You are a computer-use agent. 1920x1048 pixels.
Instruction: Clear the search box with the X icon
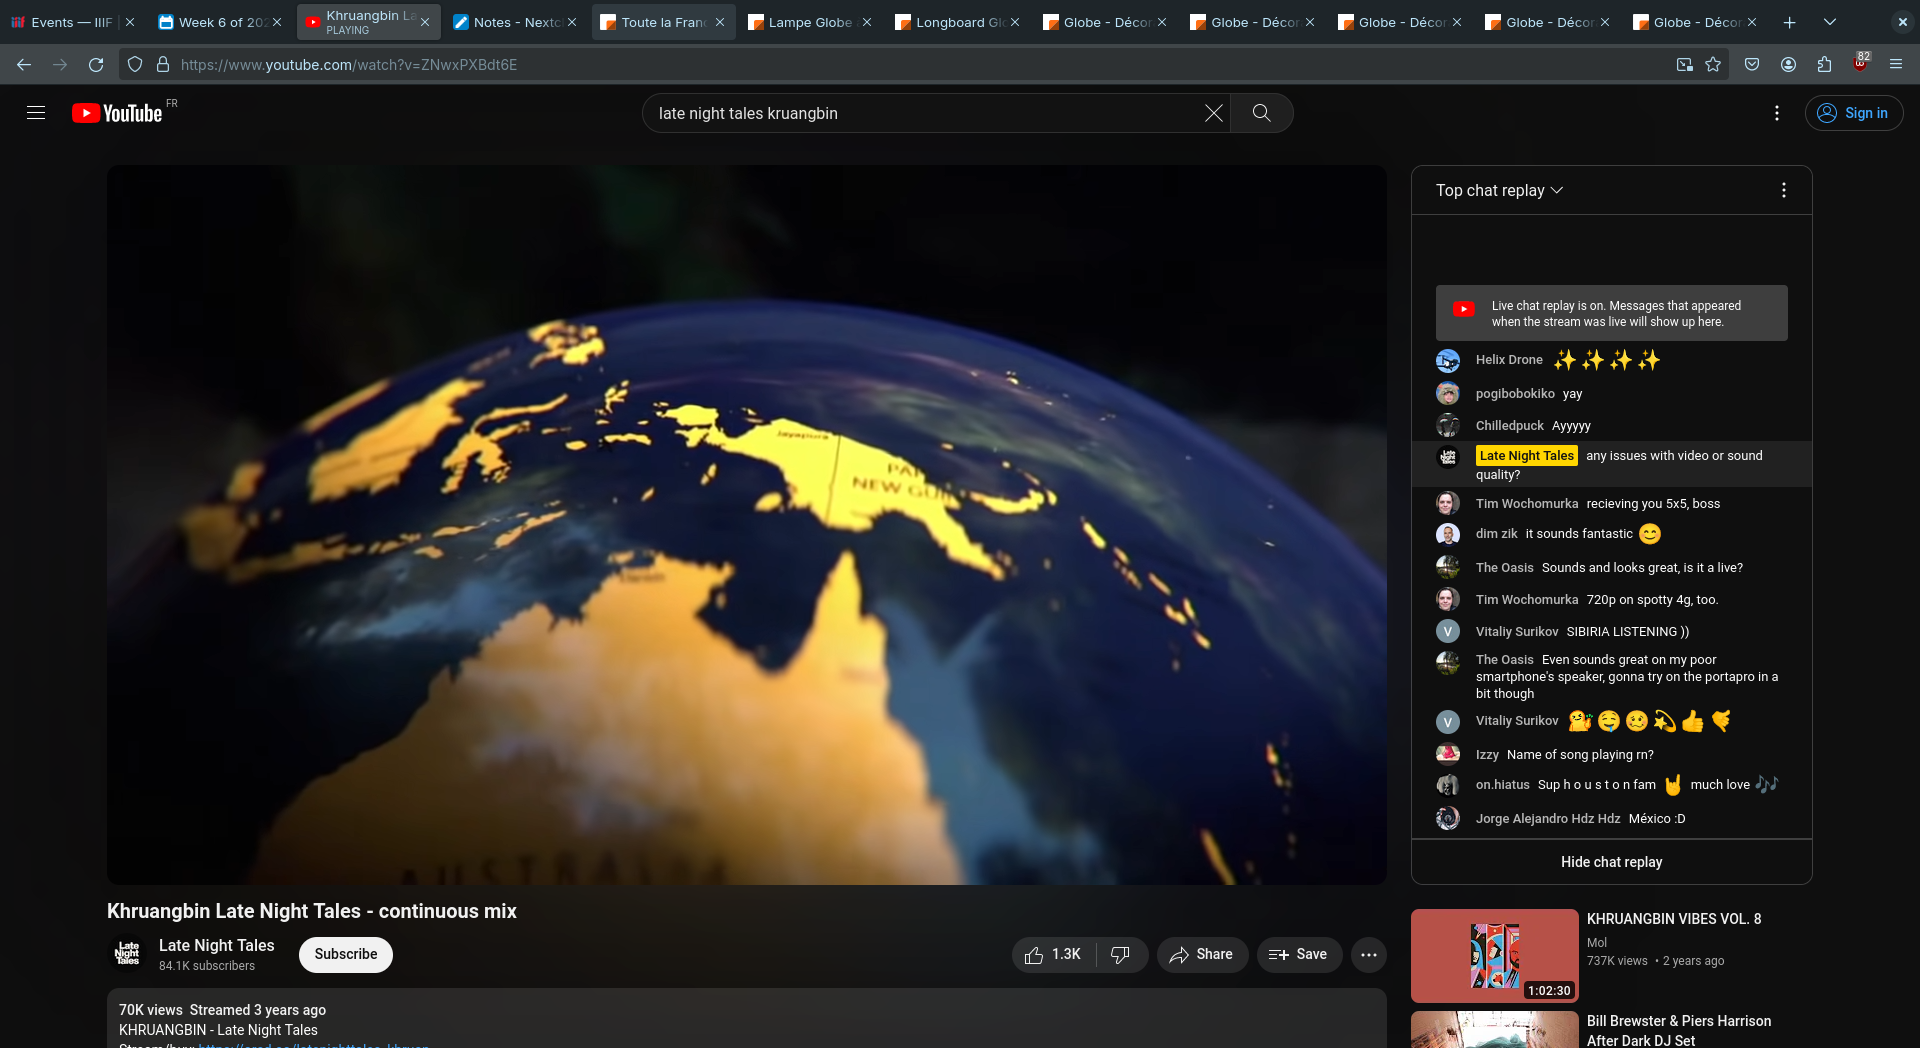pyautogui.click(x=1213, y=113)
